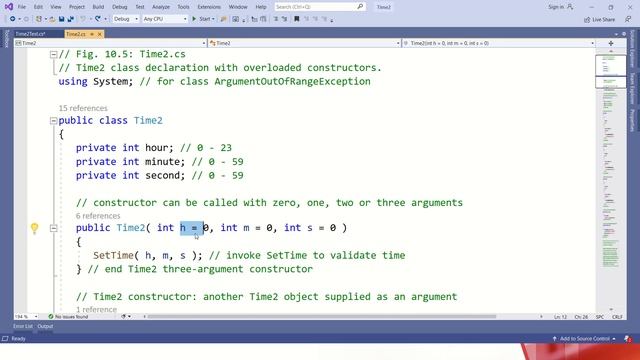Collapse the file header comment region
This screenshot has height=360, width=640.
point(53,54)
